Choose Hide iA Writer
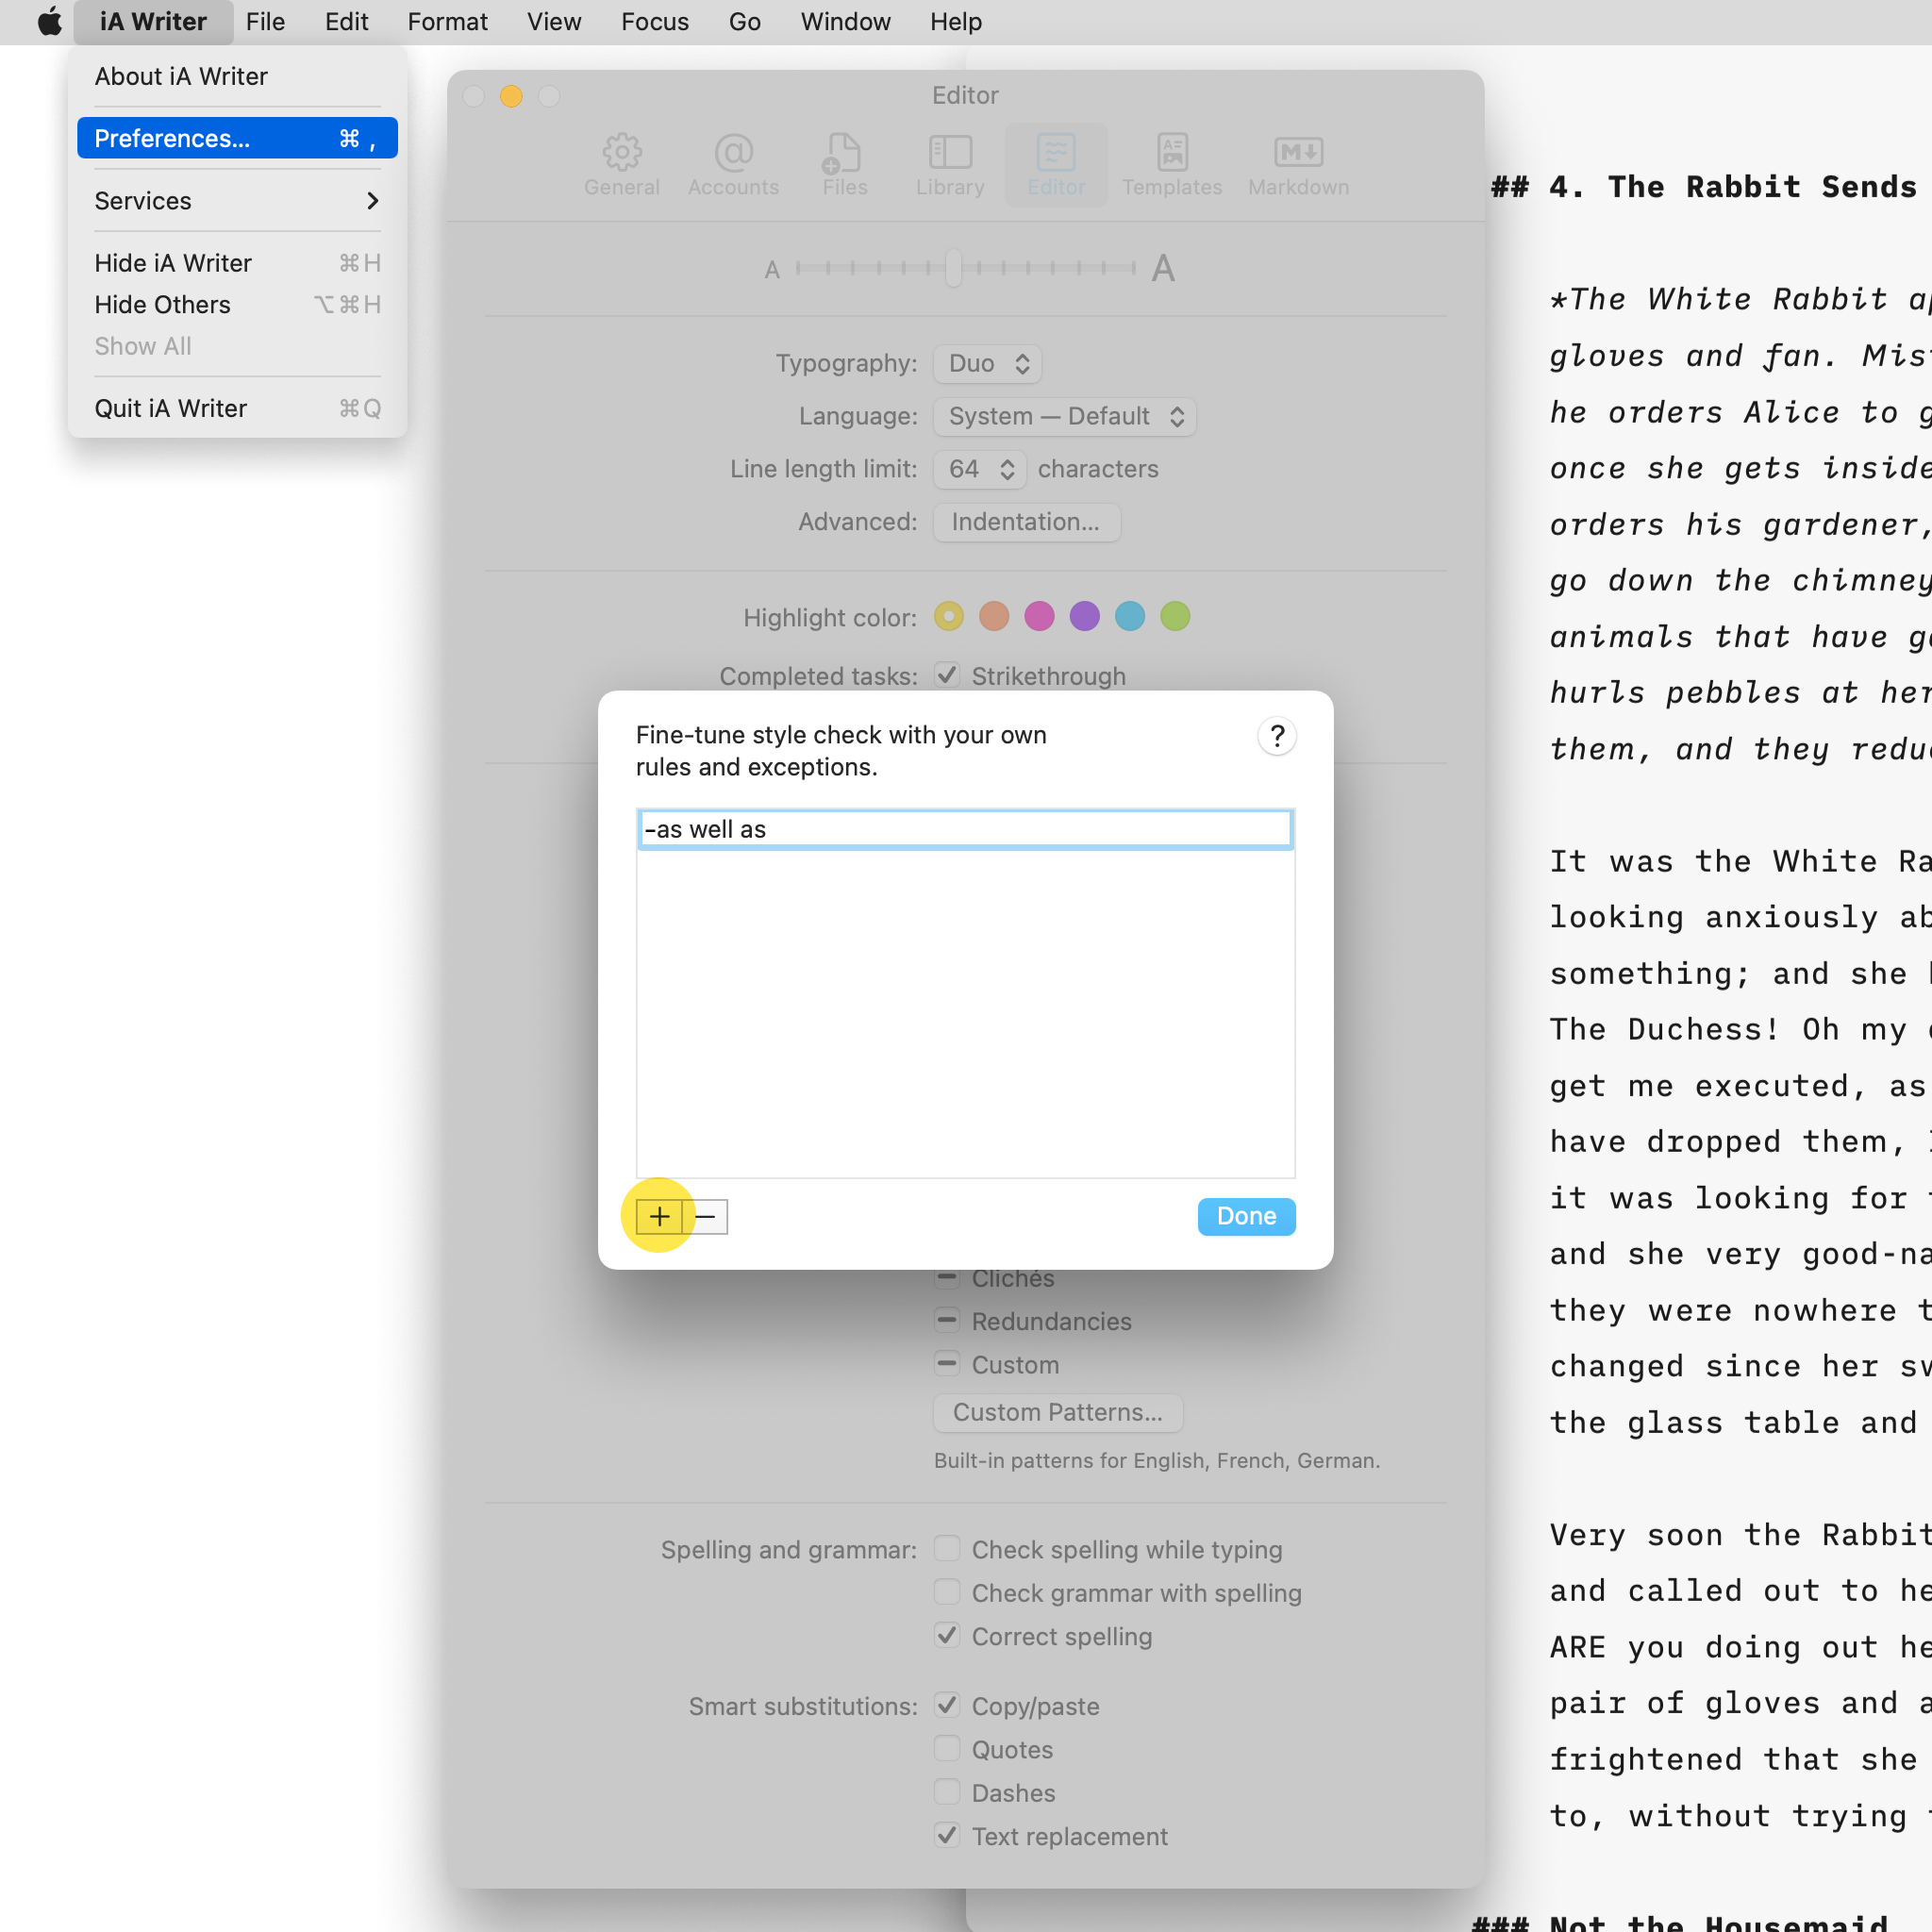Screen dimensions: 1932x1932 pos(237,263)
